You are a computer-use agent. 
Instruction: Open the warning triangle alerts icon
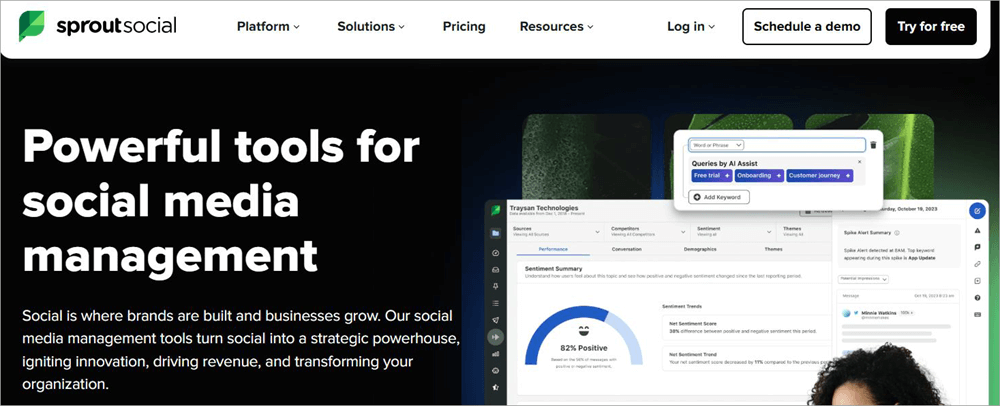point(978,231)
